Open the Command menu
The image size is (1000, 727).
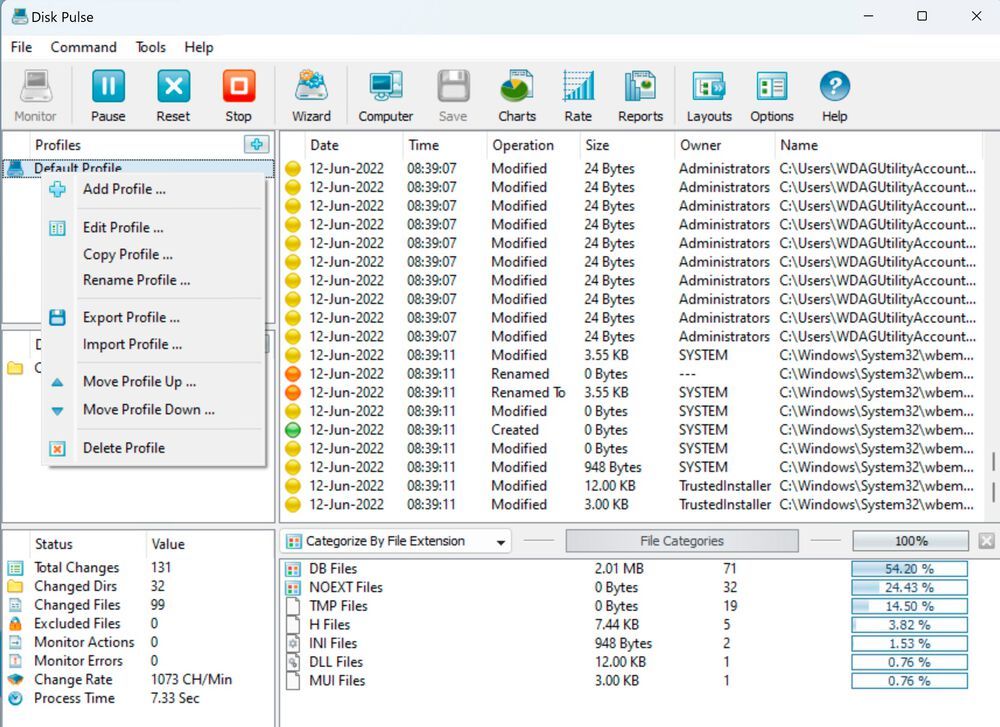point(83,47)
